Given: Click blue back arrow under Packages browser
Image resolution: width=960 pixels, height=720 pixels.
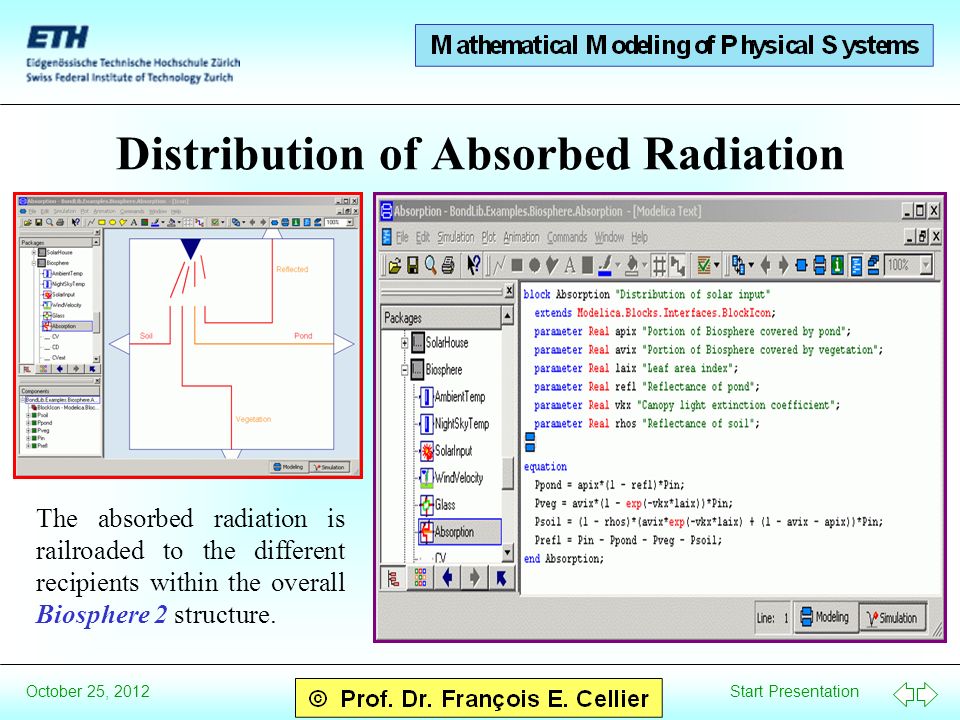Looking at the screenshot, I should (448, 578).
